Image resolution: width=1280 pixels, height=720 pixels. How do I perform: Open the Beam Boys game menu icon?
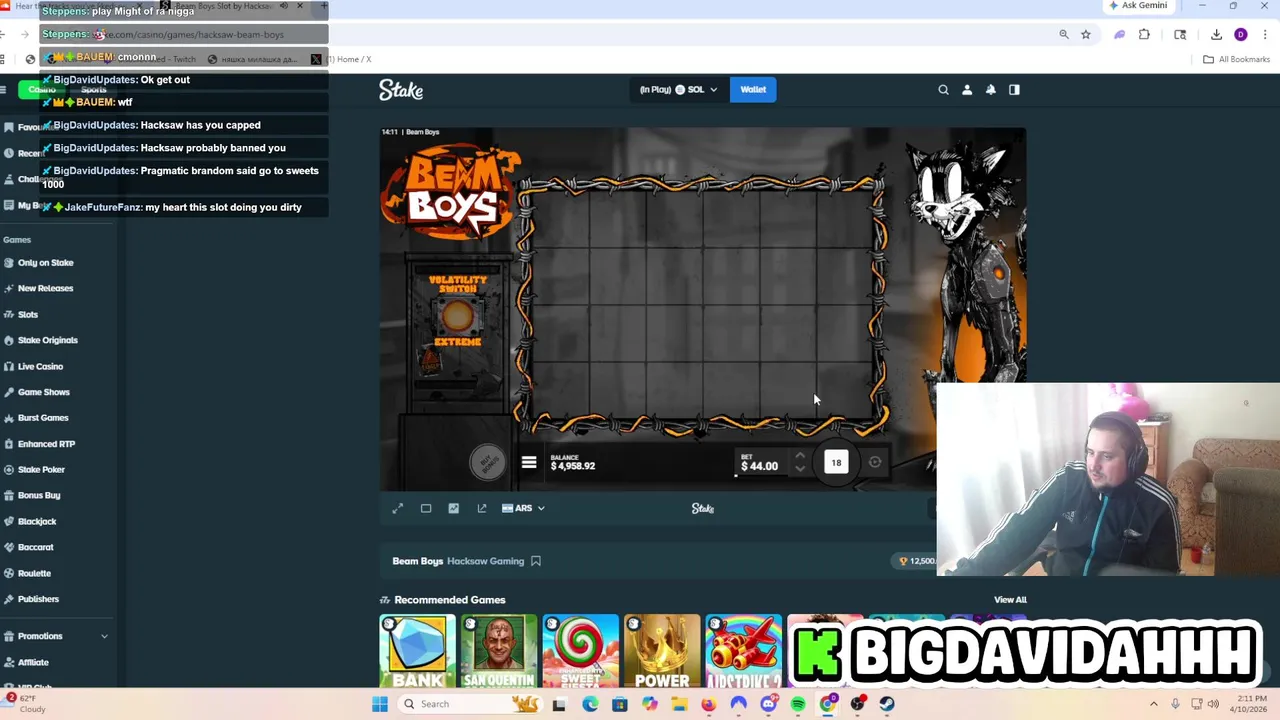529,462
